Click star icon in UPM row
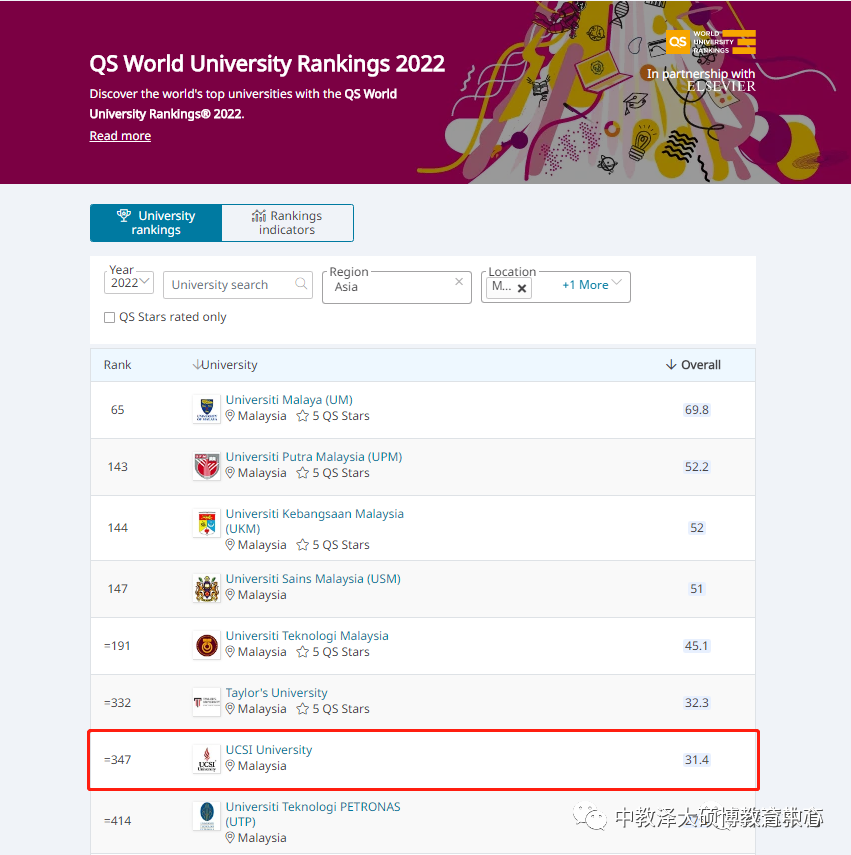Image resolution: width=851 pixels, height=855 pixels. [x=303, y=473]
